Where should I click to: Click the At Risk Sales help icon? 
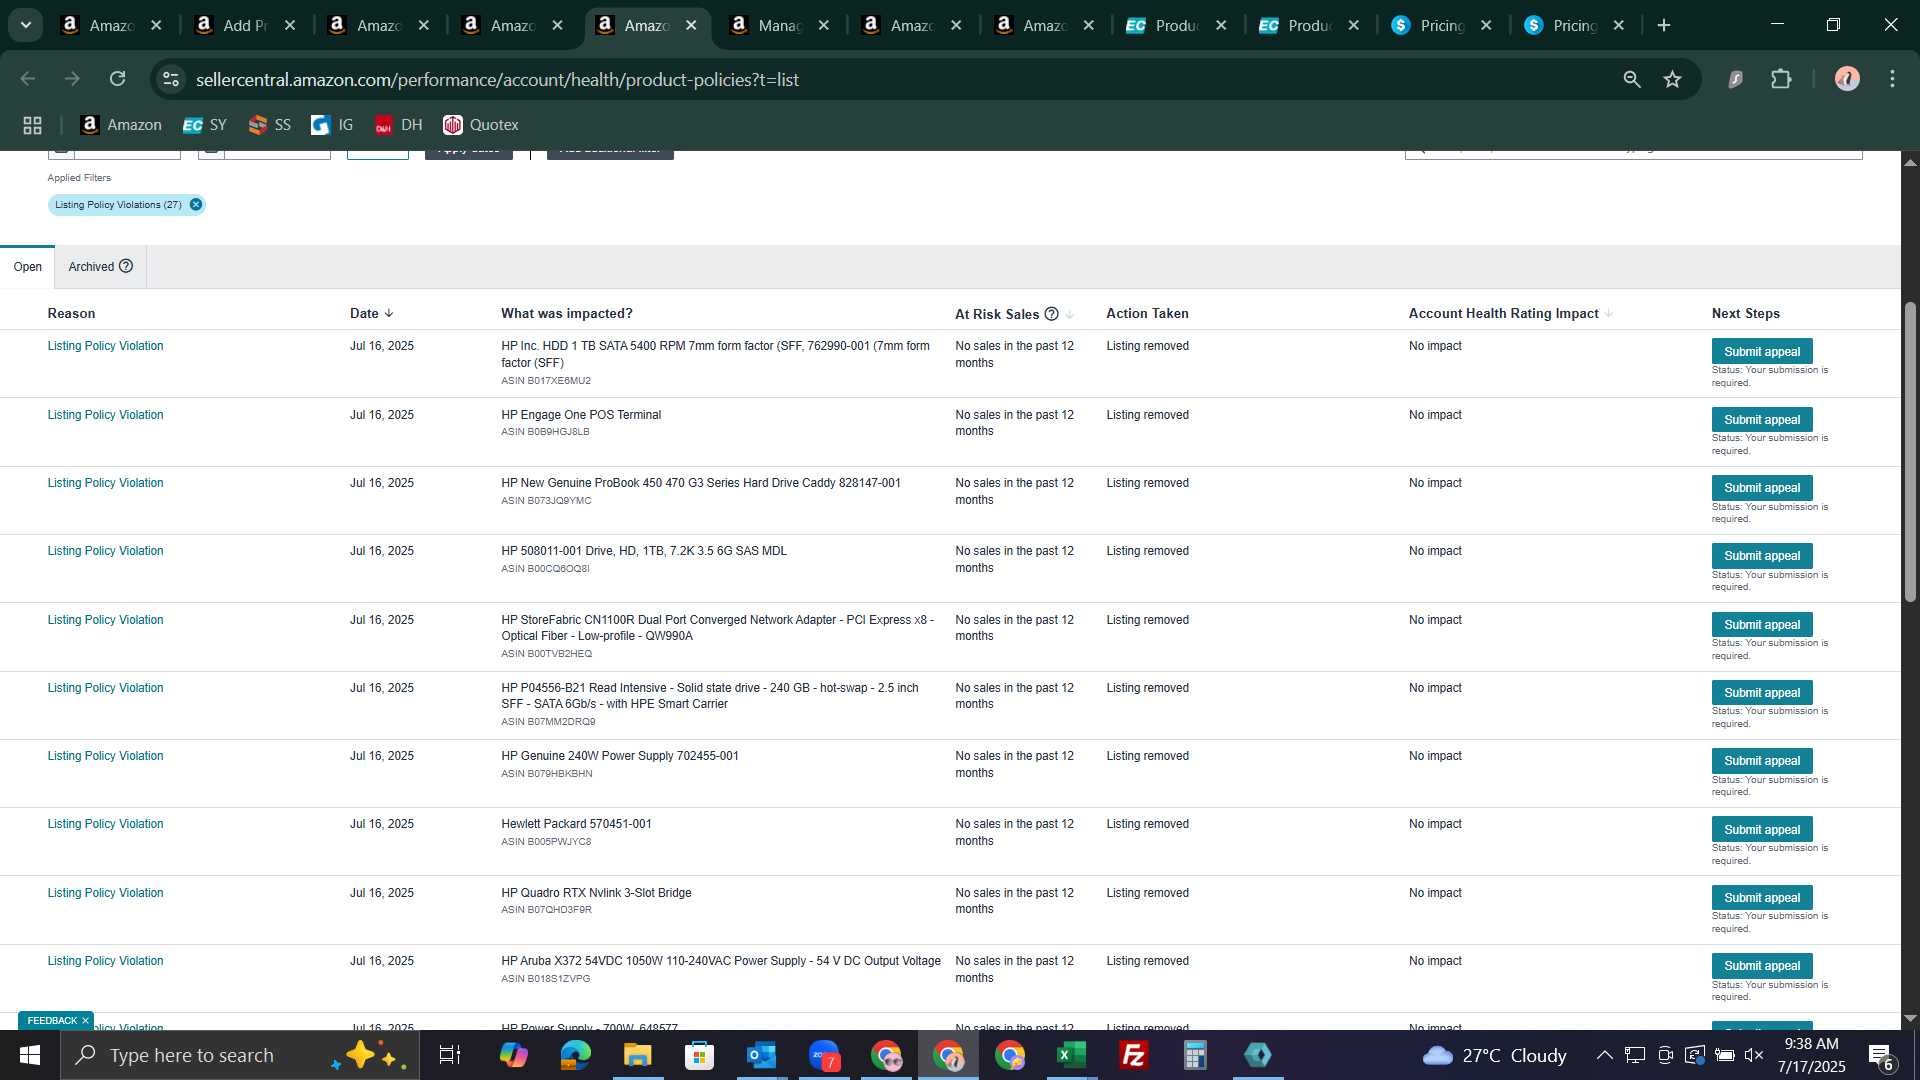[1051, 314]
